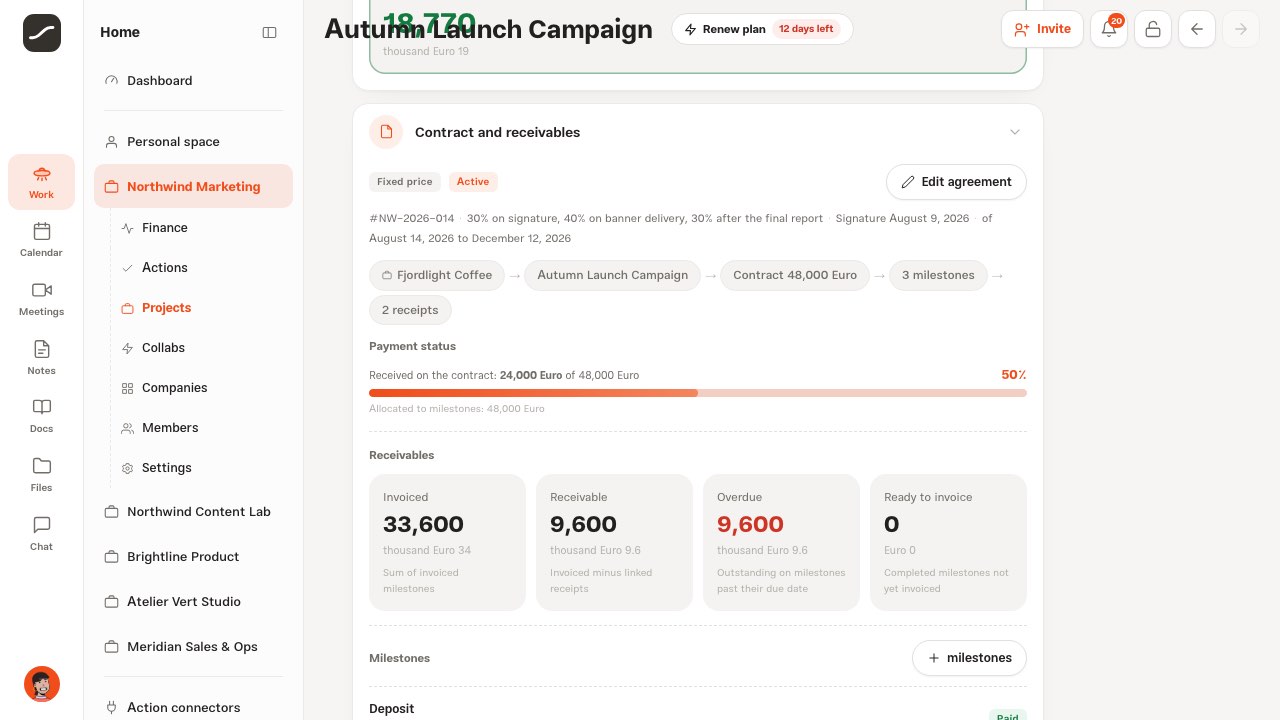Go forward with right arrow
Screen dimensions: 1280x720
click(1241, 29)
